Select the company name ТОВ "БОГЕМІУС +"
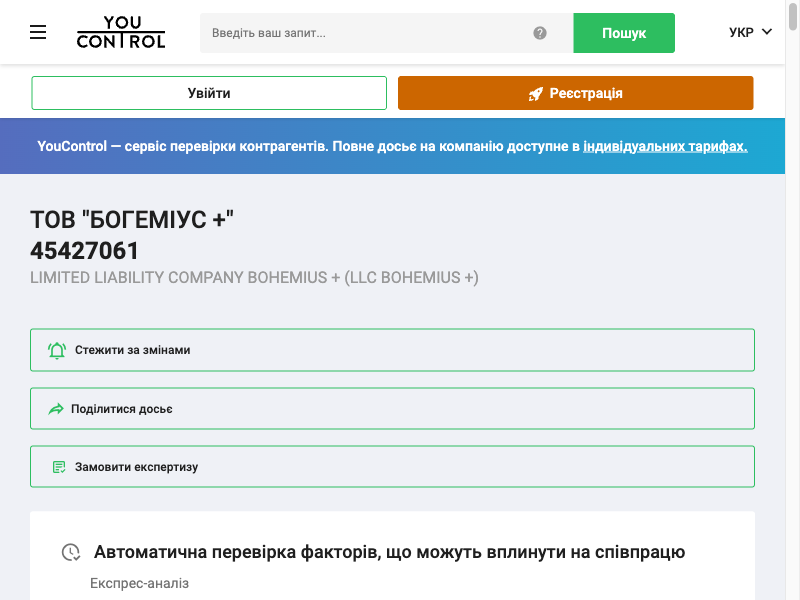 pos(131,219)
